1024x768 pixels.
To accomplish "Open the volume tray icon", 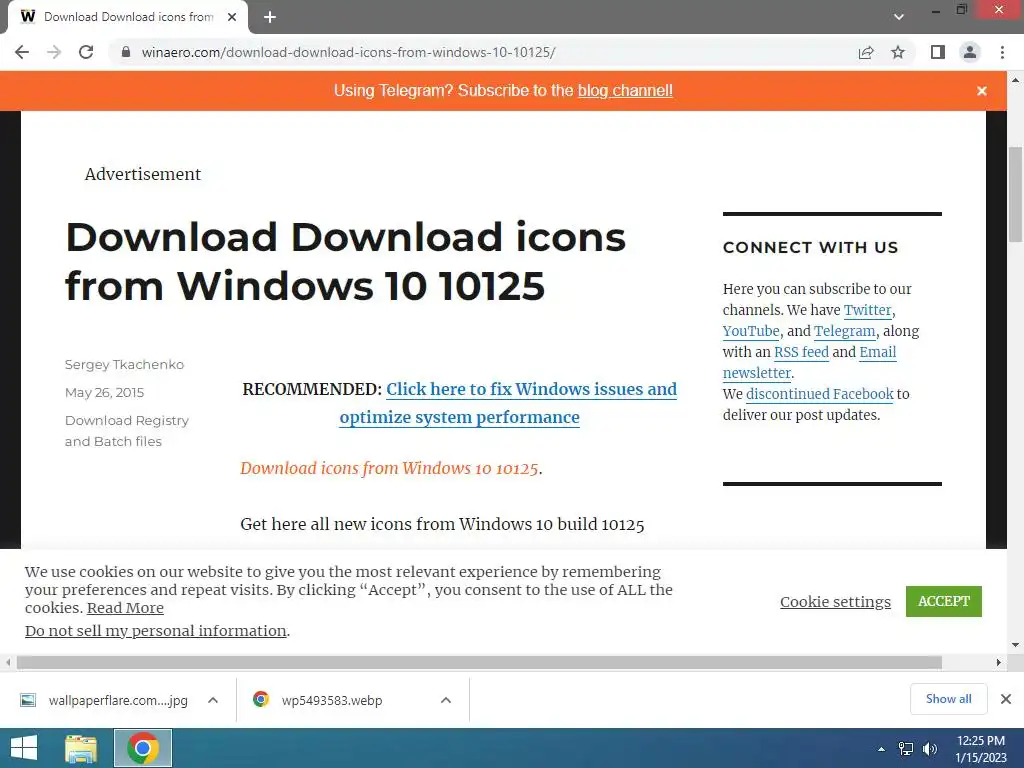I will 930,749.
